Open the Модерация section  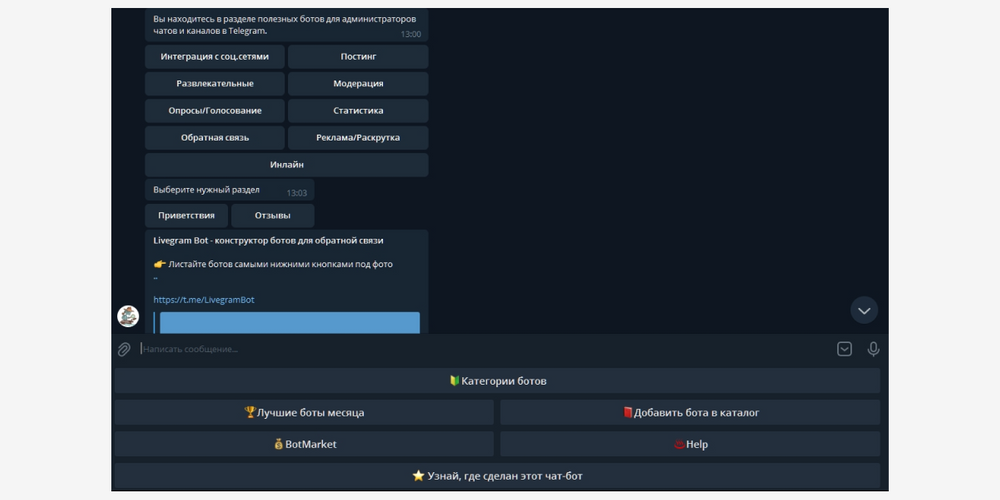(358, 84)
